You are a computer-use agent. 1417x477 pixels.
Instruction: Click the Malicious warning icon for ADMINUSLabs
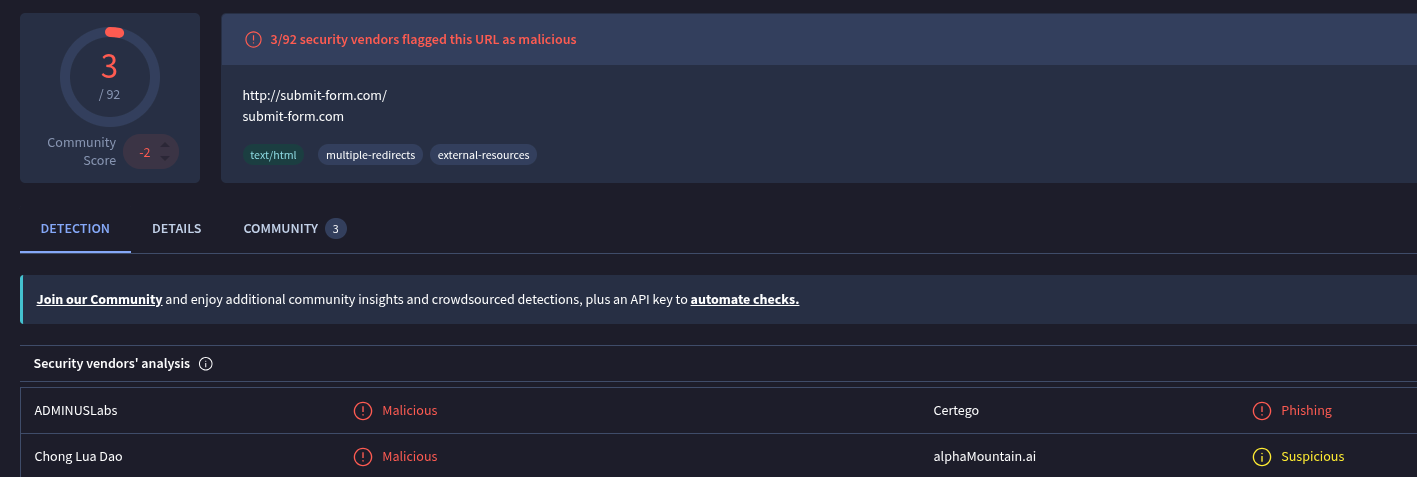pos(362,411)
